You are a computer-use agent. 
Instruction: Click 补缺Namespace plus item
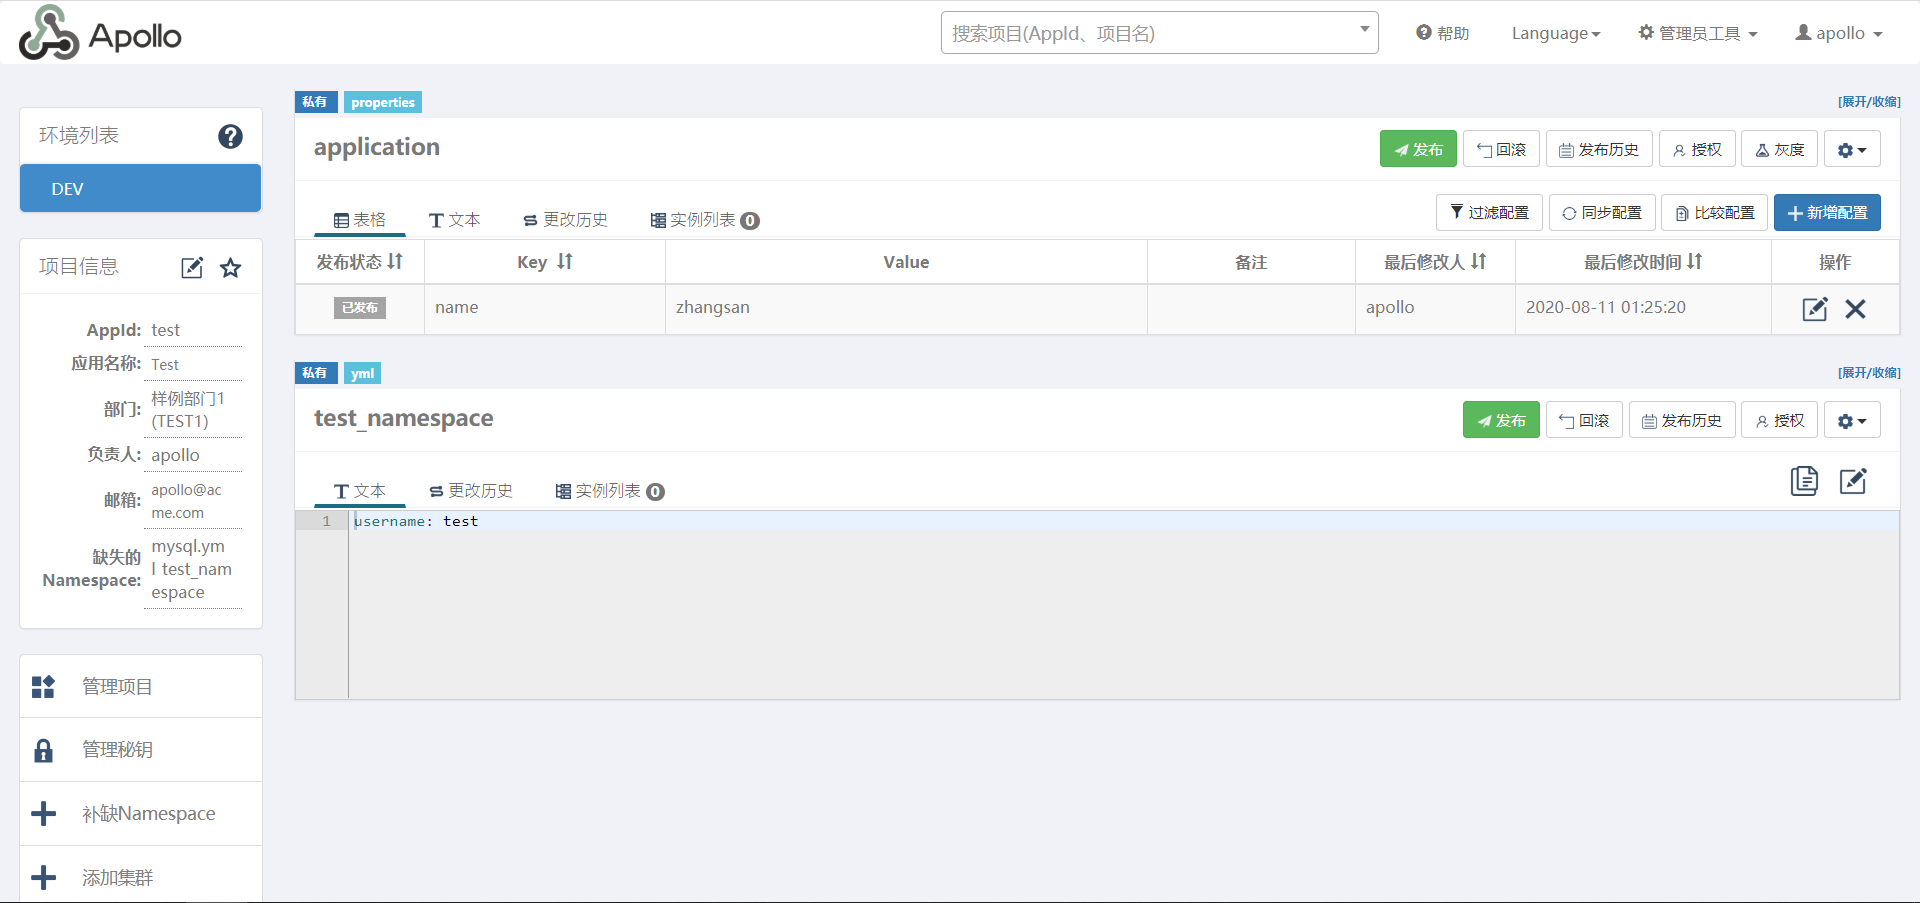(141, 814)
